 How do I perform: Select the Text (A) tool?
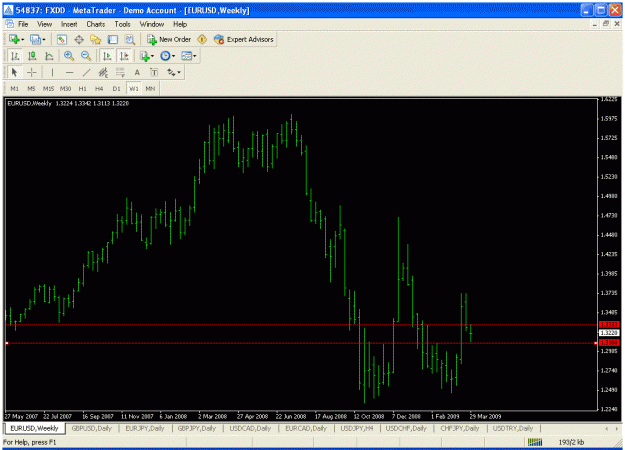(x=137, y=73)
